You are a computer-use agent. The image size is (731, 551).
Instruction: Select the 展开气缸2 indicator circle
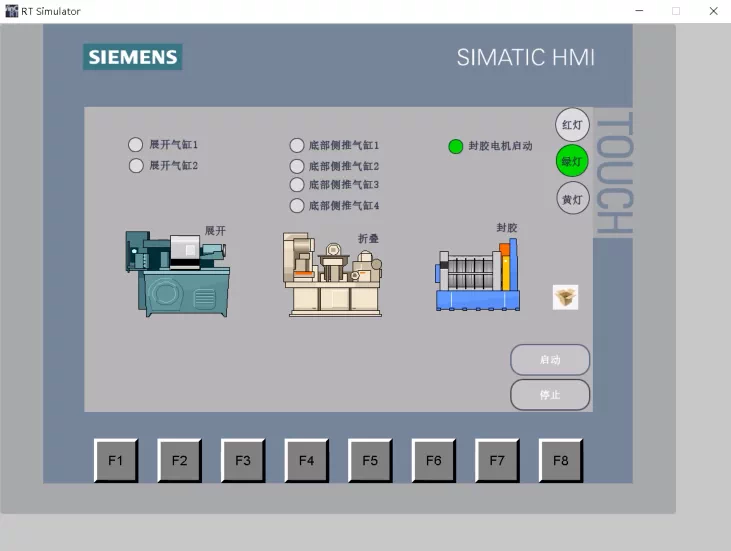point(136,165)
